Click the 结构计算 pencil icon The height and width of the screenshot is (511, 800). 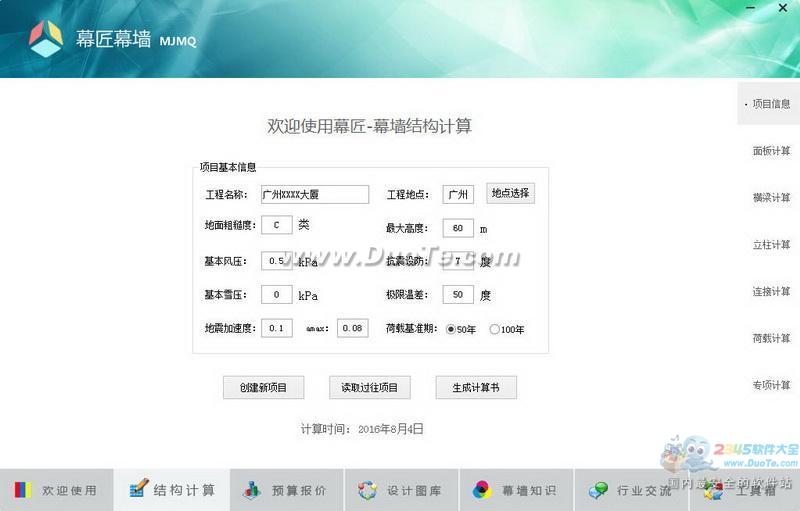coord(139,488)
